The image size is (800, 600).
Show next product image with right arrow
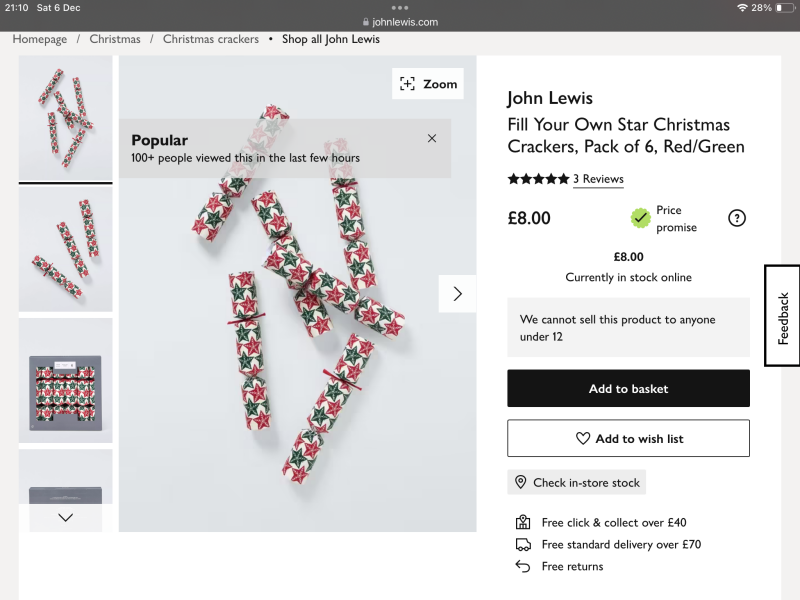[x=457, y=294]
